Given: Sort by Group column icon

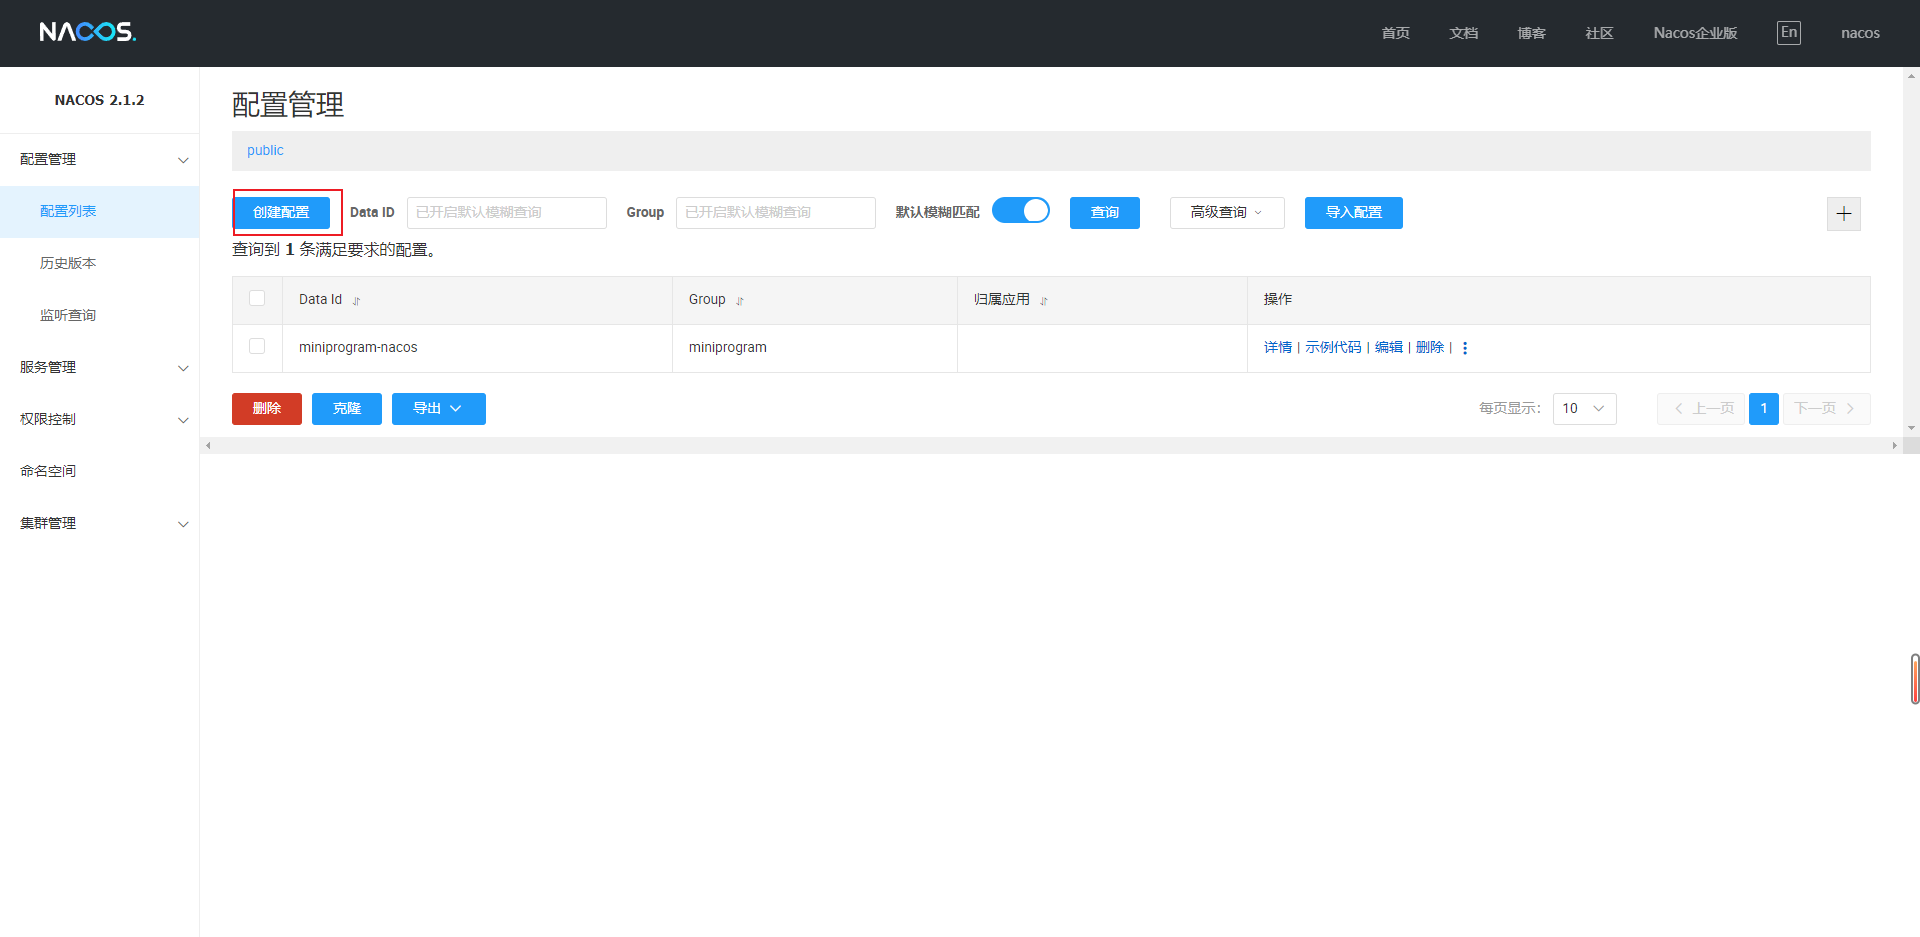Looking at the screenshot, I should click(x=740, y=301).
